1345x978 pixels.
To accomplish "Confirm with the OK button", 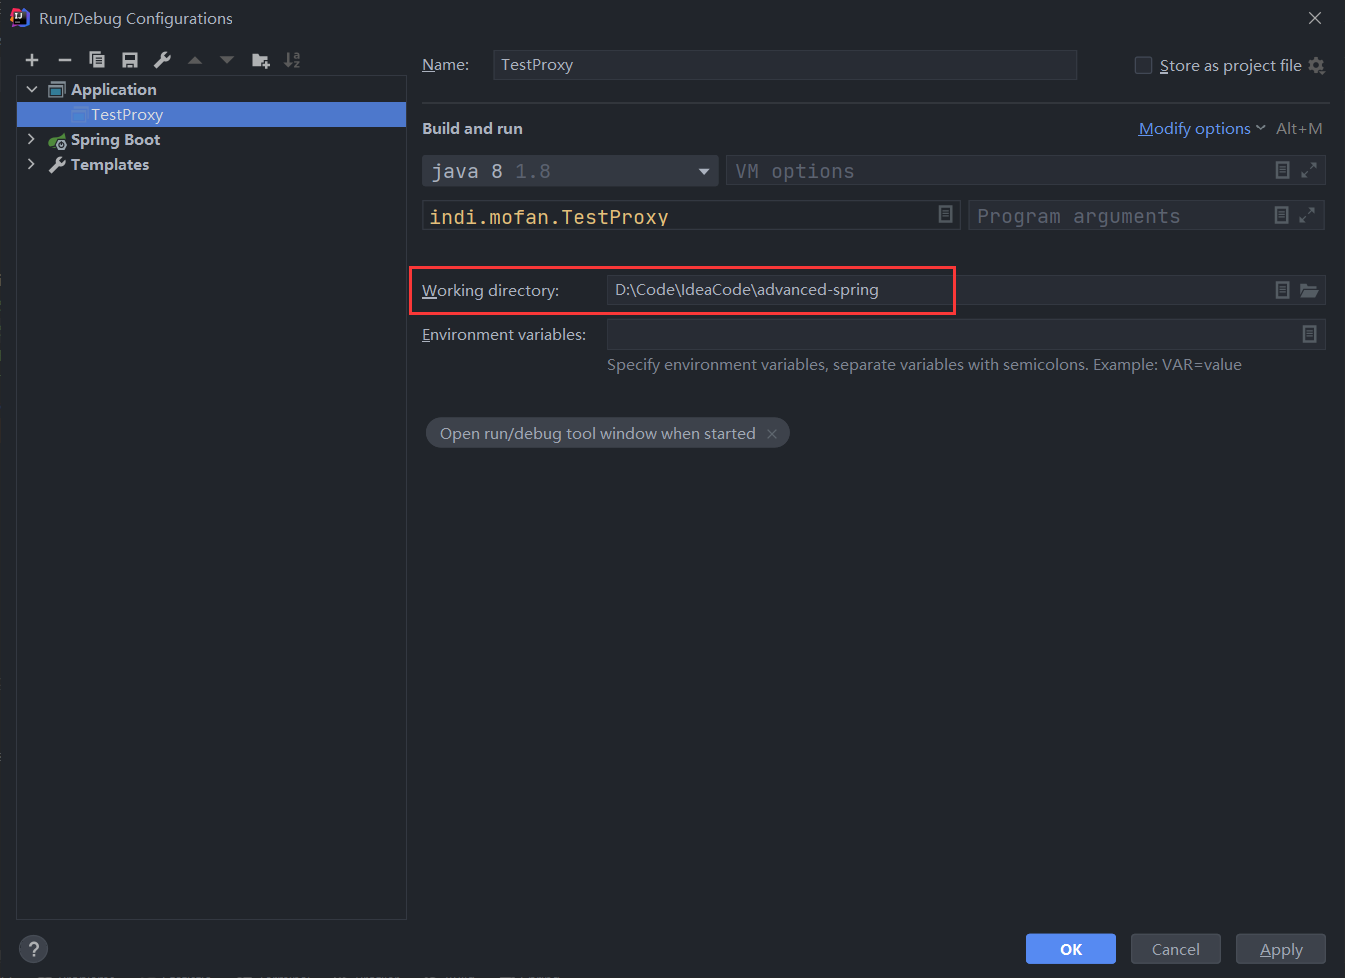I will point(1071,949).
